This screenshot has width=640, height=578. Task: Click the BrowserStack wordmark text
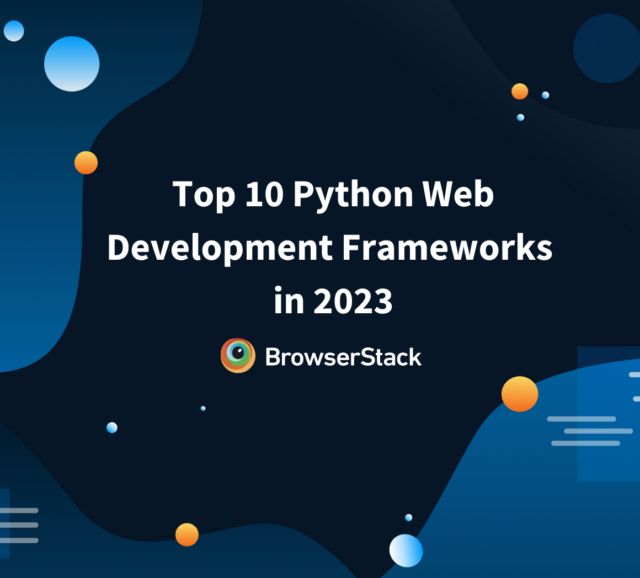(343, 357)
